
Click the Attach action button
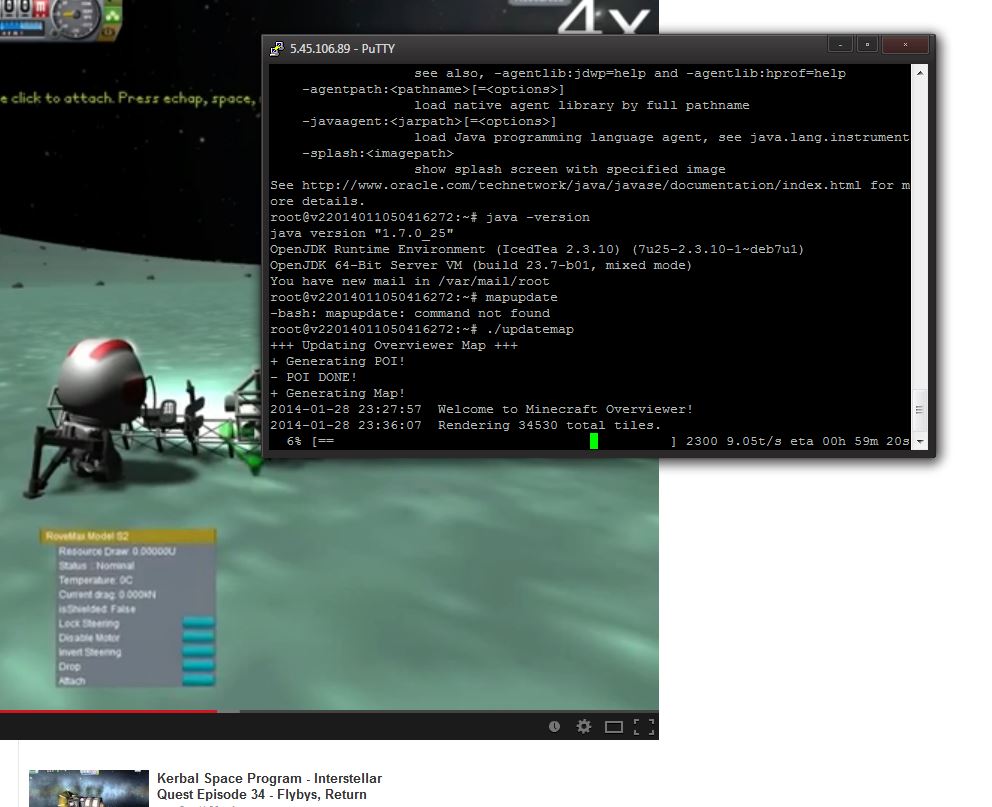[x=198, y=681]
